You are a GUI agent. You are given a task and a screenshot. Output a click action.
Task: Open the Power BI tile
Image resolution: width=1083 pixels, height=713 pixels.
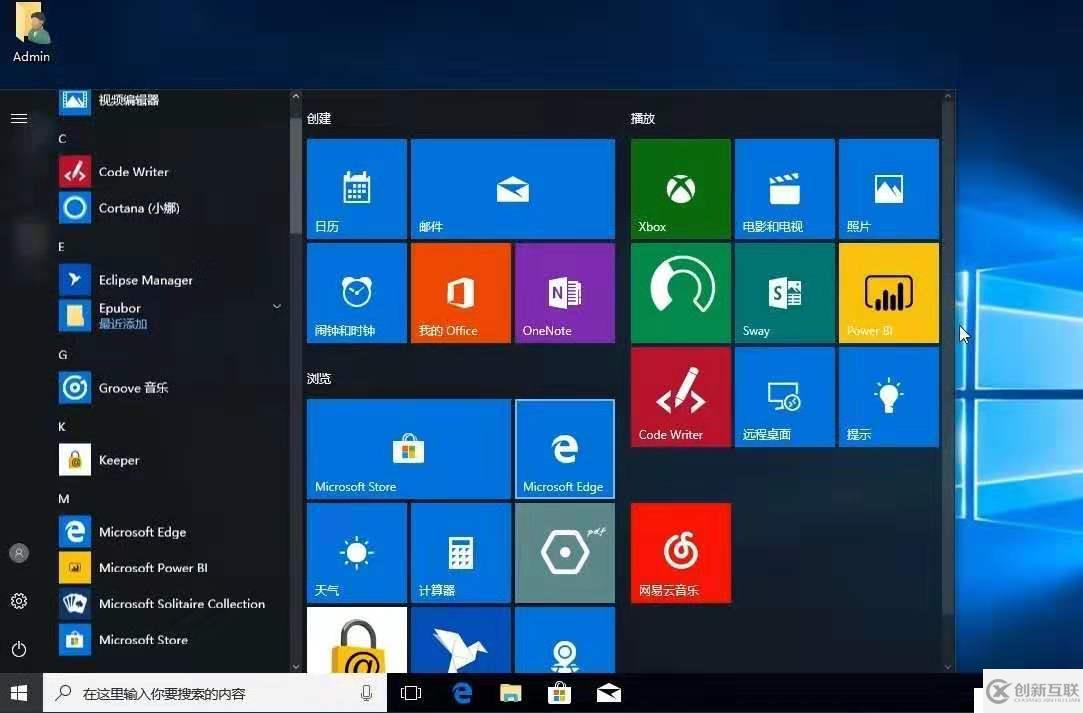tap(887, 292)
